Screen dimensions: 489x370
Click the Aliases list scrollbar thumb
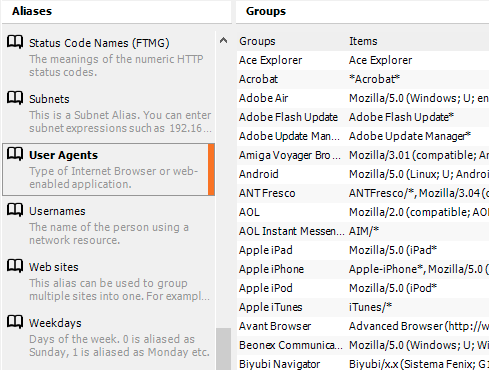coord(223,349)
